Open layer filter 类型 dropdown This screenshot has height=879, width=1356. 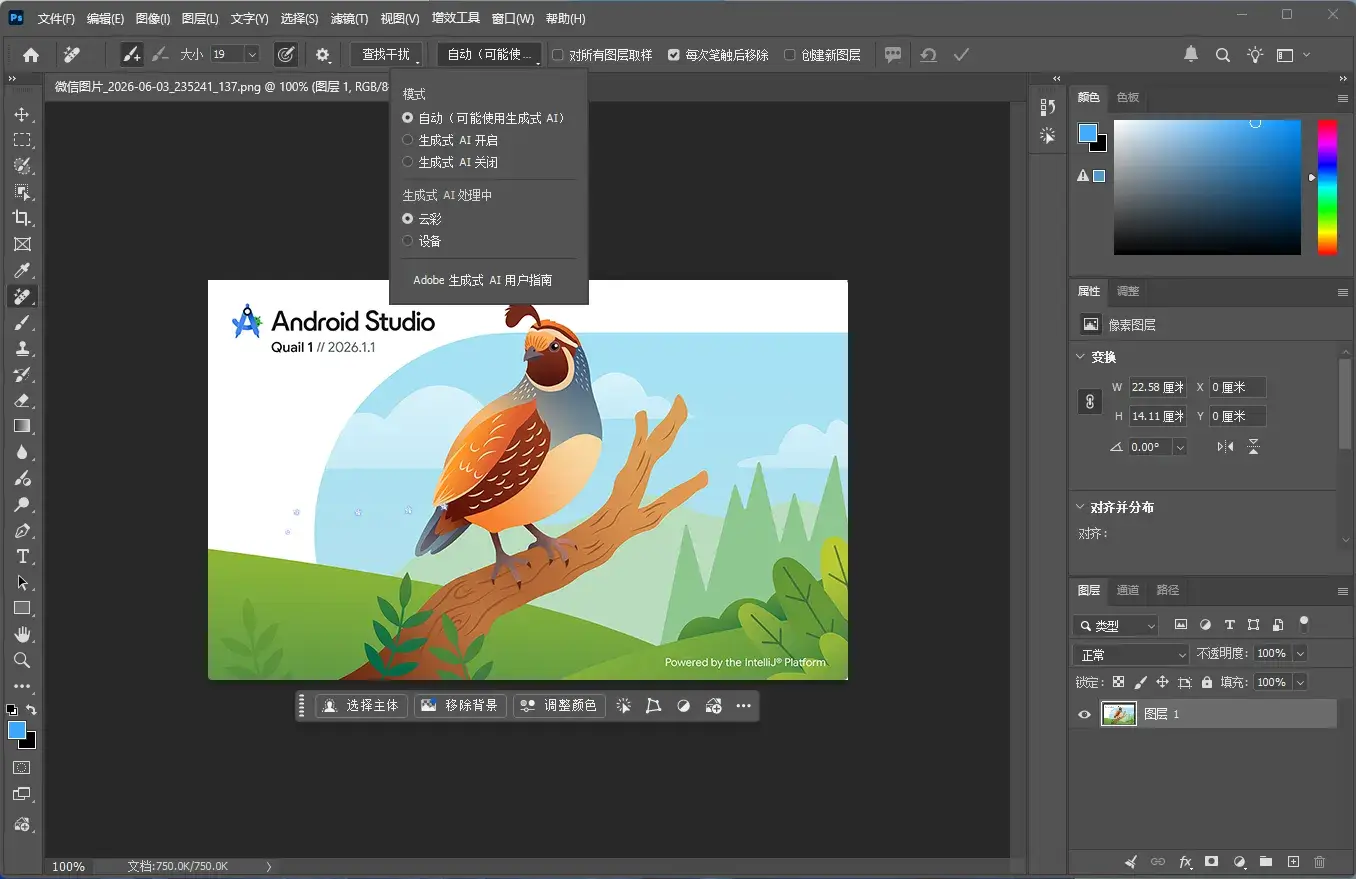pyautogui.click(x=1115, y=626)
